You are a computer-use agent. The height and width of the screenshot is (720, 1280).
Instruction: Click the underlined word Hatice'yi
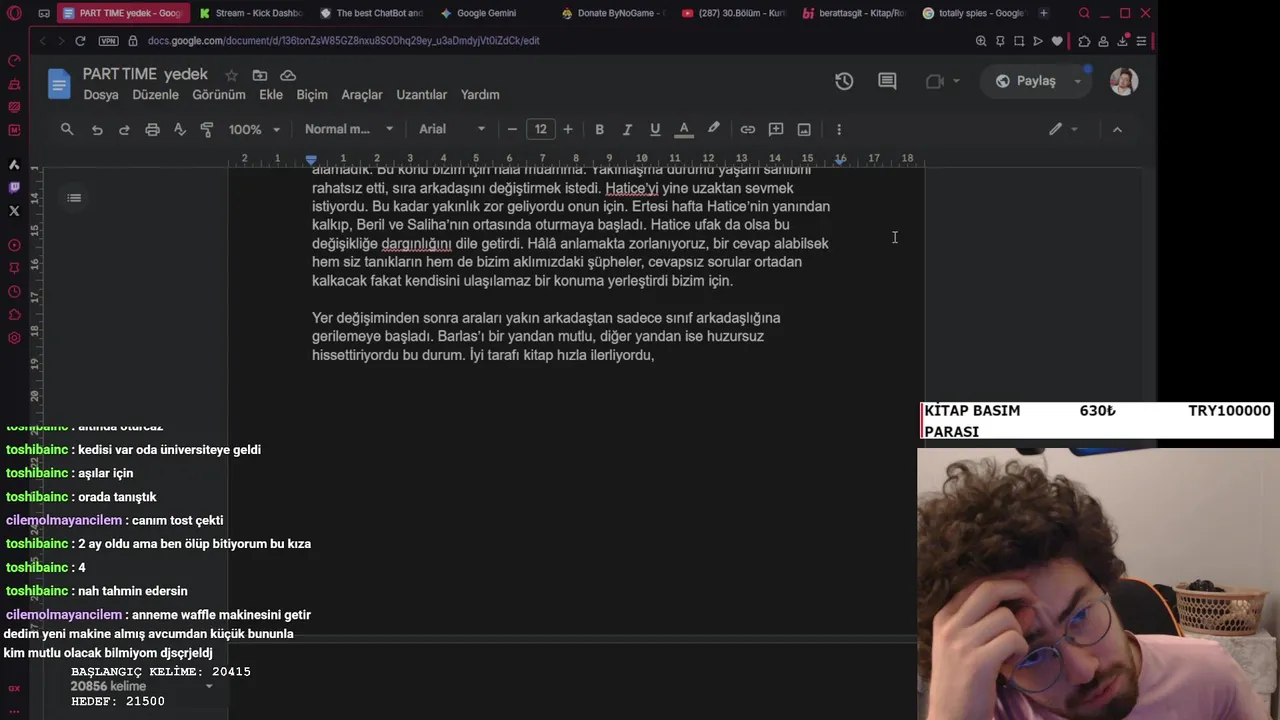coord(632,188)
